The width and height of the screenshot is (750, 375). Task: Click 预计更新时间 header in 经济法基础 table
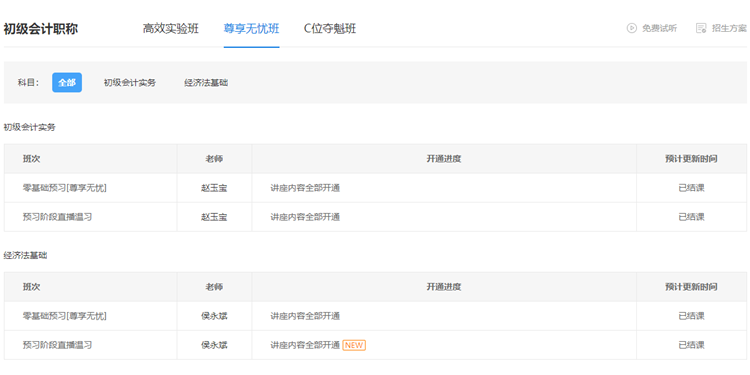pyautogui.click(x=691, y=287)
